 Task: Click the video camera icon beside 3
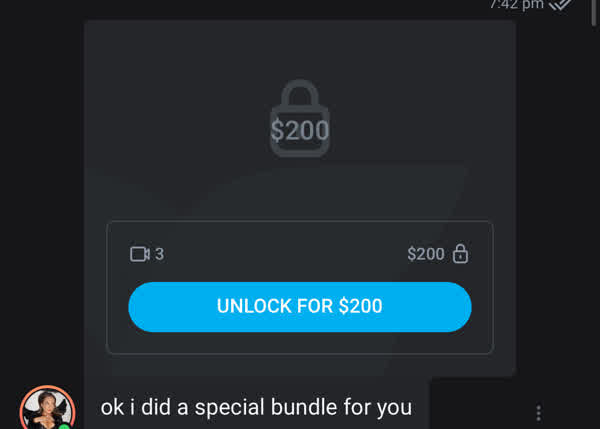click(140, 254)
